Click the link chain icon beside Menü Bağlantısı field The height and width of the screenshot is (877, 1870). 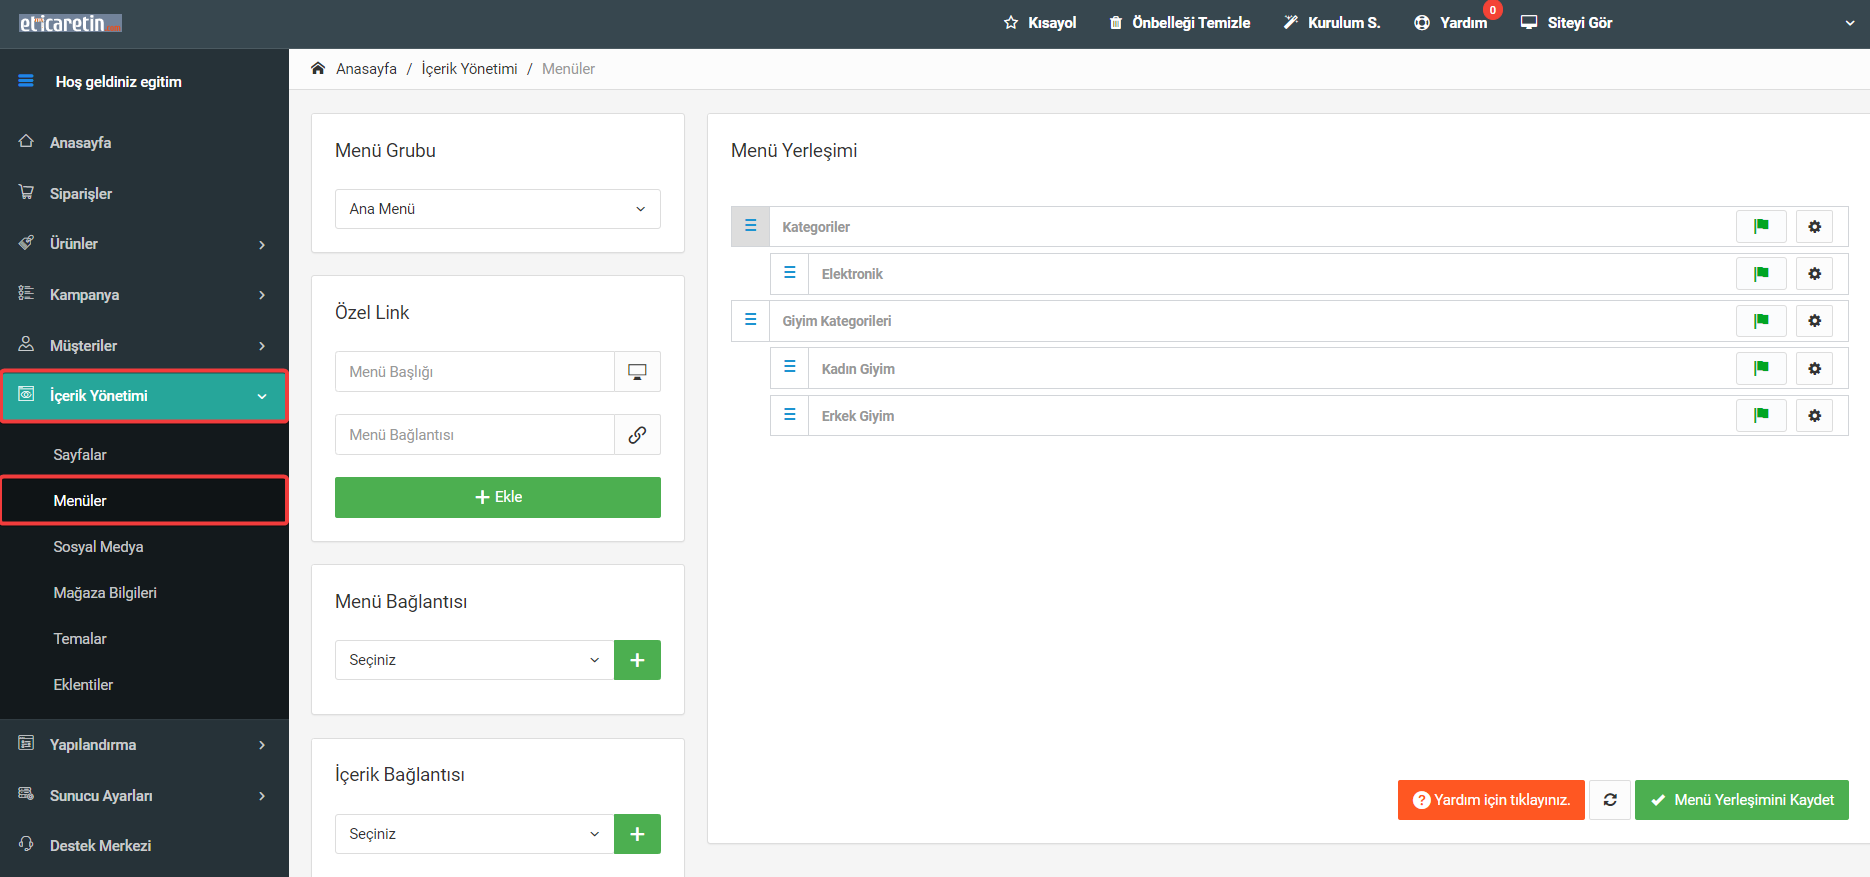click(x=637, y=435)
